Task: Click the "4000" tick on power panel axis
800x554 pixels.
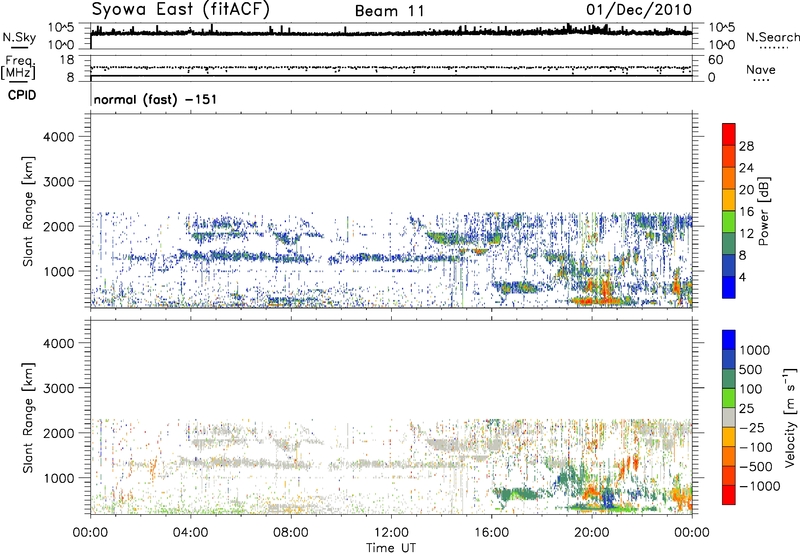Action: (59, 137)
